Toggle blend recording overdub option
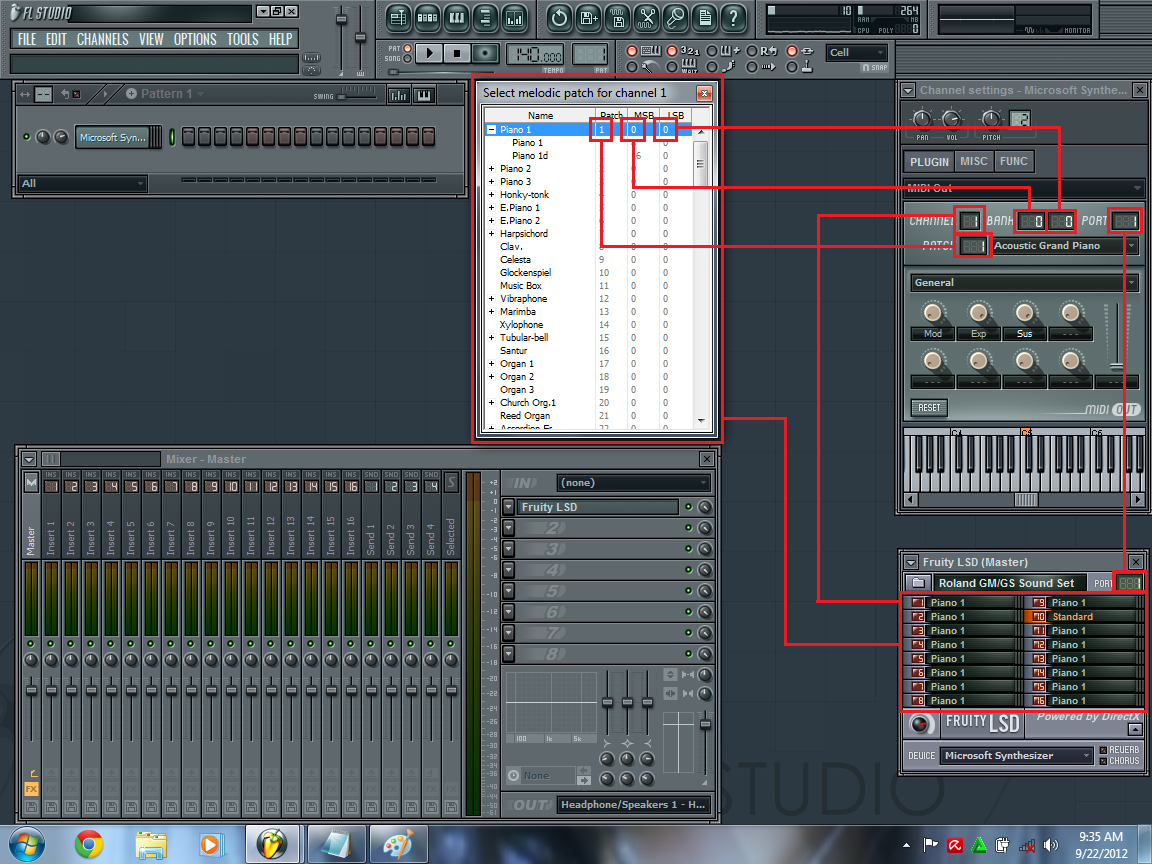This screenshot has height=864, width=1152. [x=711, y=51]
